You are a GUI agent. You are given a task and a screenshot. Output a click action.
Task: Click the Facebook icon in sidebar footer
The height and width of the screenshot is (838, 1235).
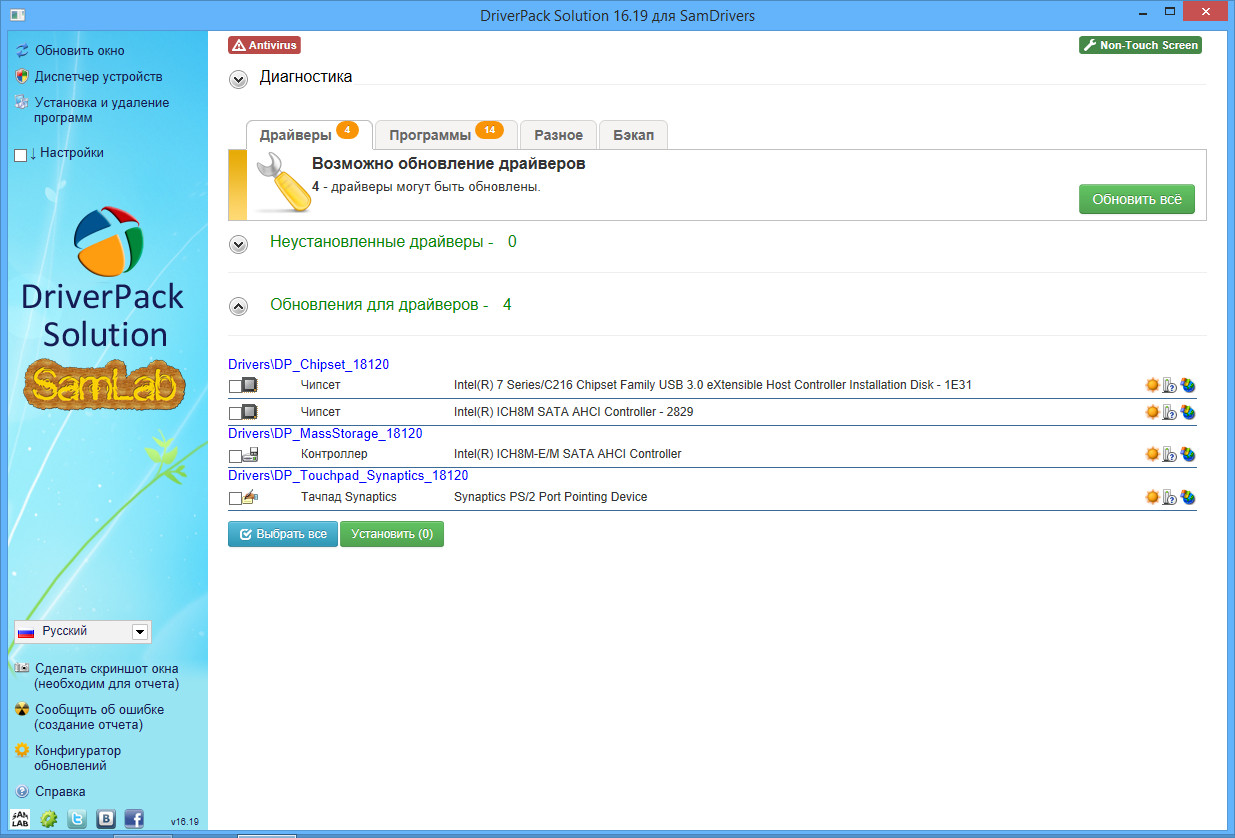pyautogui.click(x=133, y=819)
